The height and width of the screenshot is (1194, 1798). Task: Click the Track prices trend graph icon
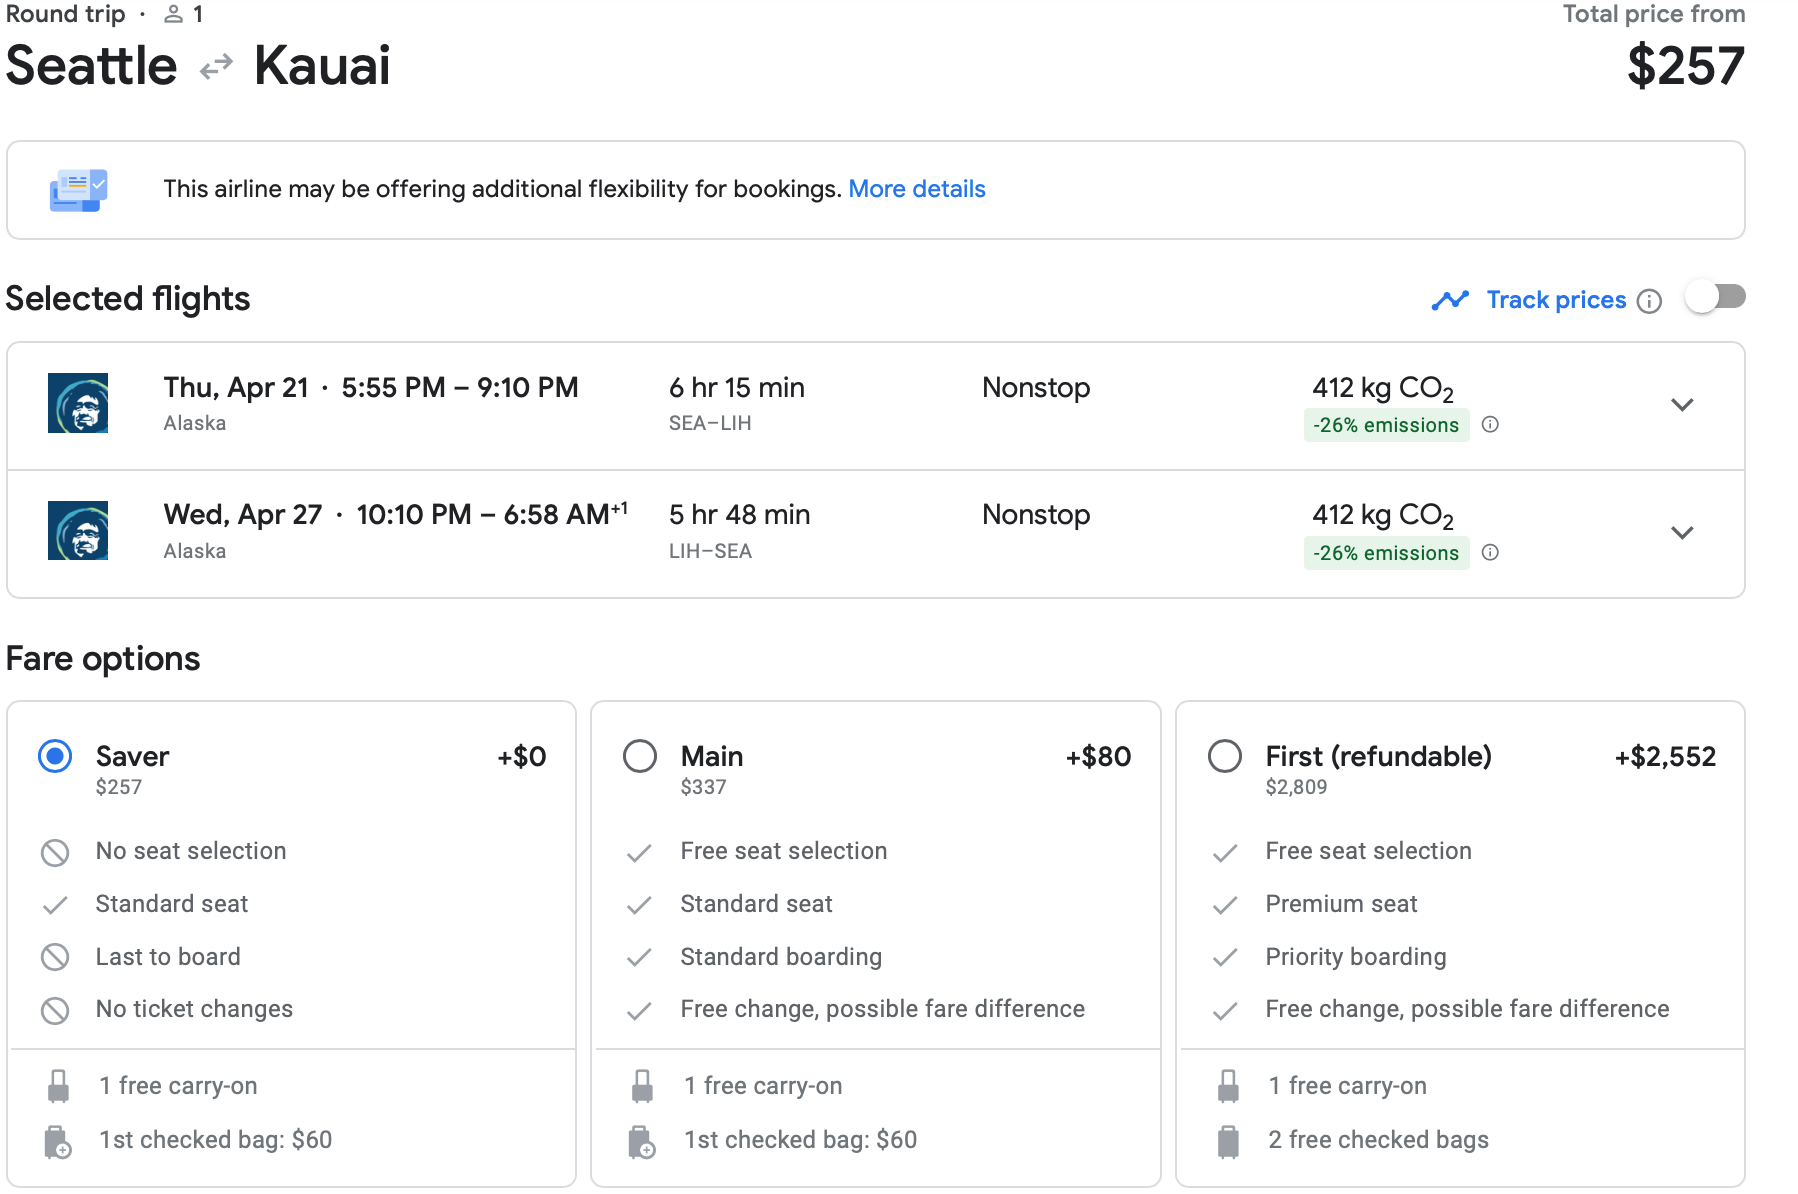tap(1449, 300)
